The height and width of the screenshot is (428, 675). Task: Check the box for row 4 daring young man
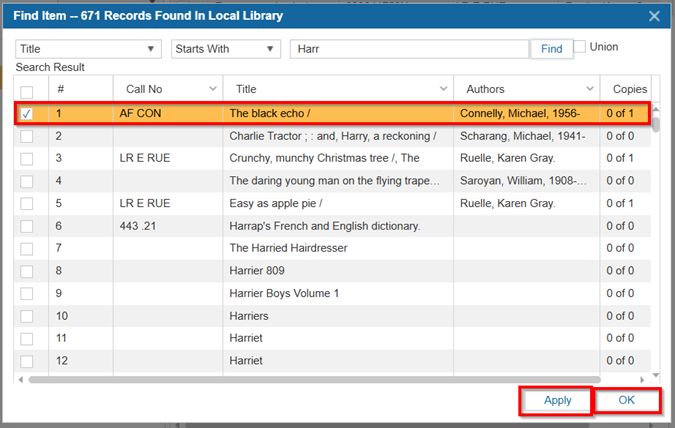pyautogui.click(x=27, y=181)
